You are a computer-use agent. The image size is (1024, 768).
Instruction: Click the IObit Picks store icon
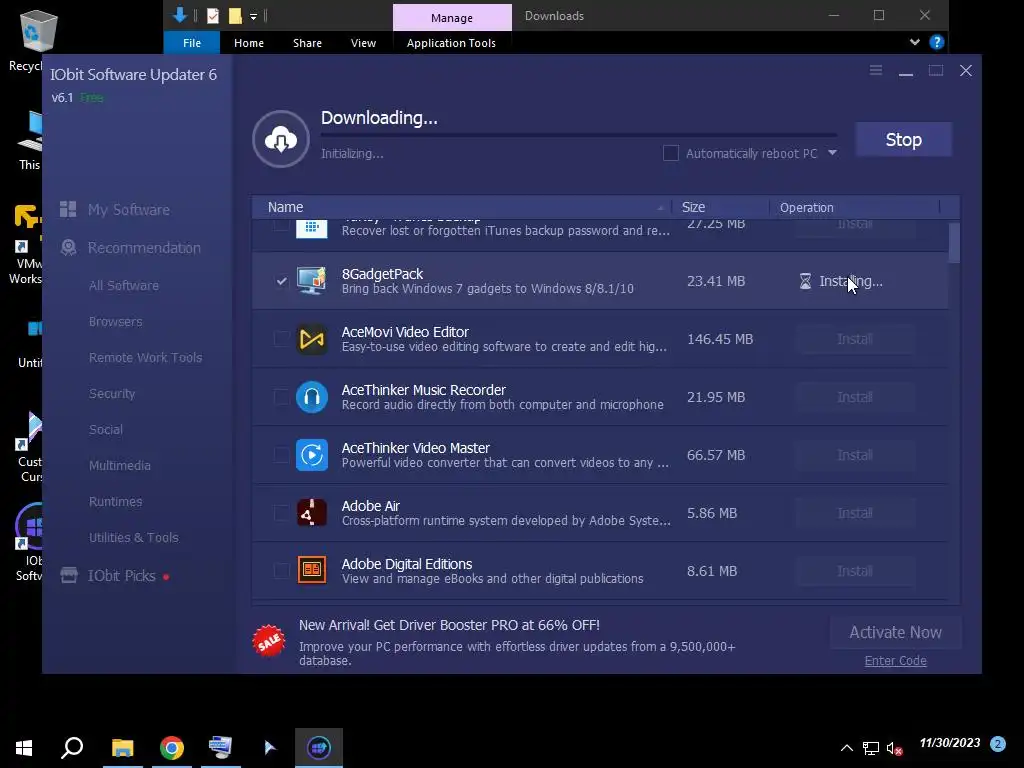[x=69, y=575]
